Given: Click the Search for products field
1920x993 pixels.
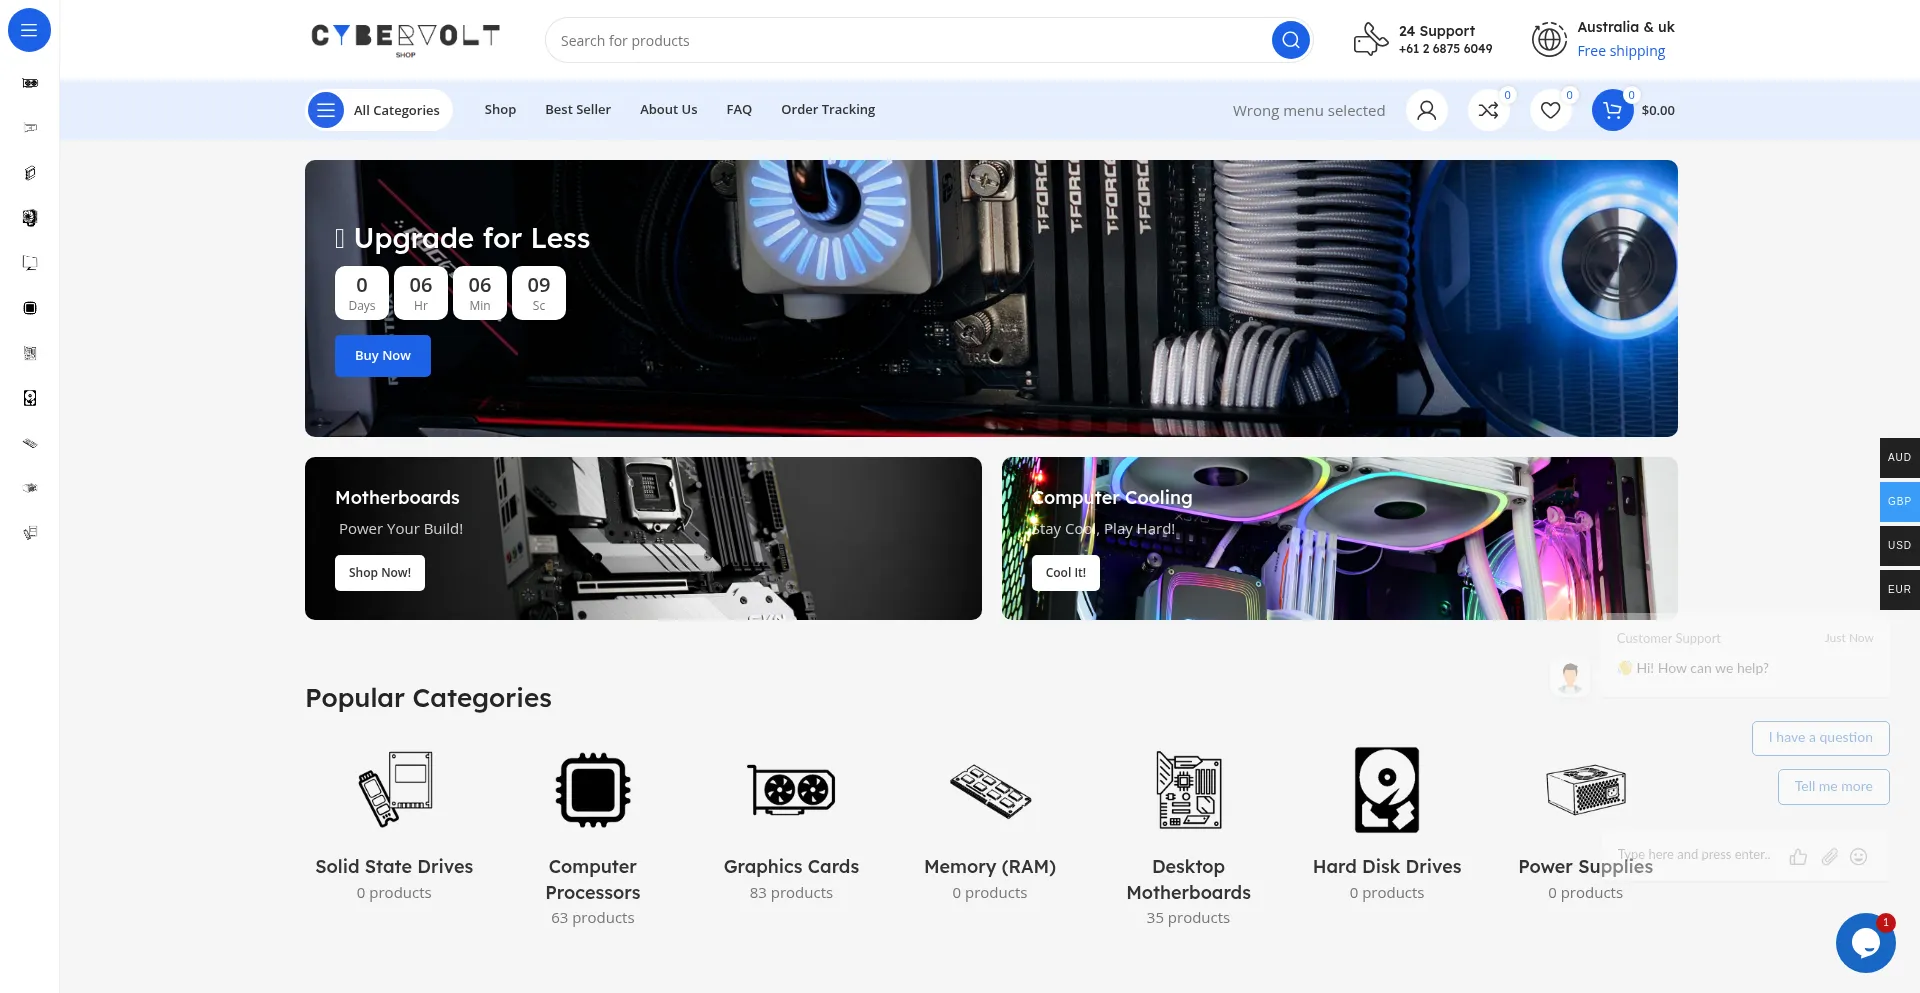Looking at the screenshot, I should pyautogui.click(x=910, y=41).
